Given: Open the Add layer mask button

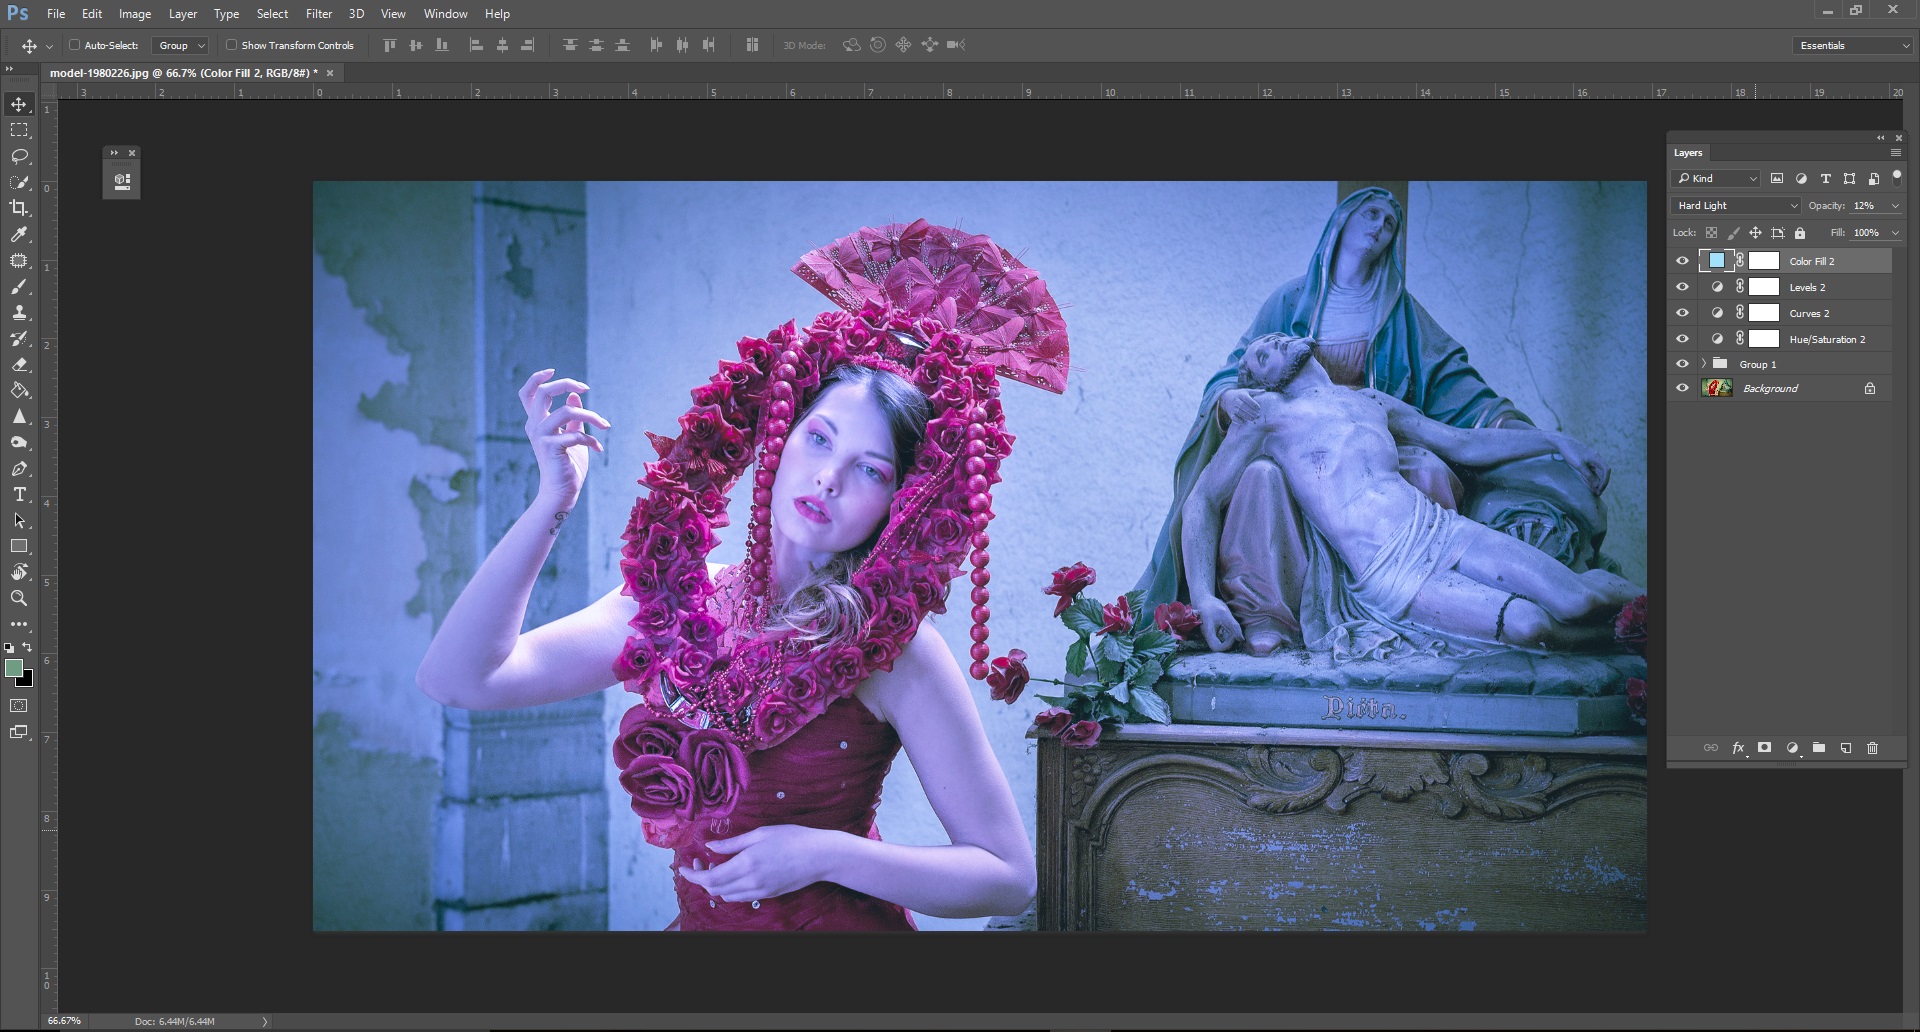Looking at the screenshot, I should [x=1765, y=748].
